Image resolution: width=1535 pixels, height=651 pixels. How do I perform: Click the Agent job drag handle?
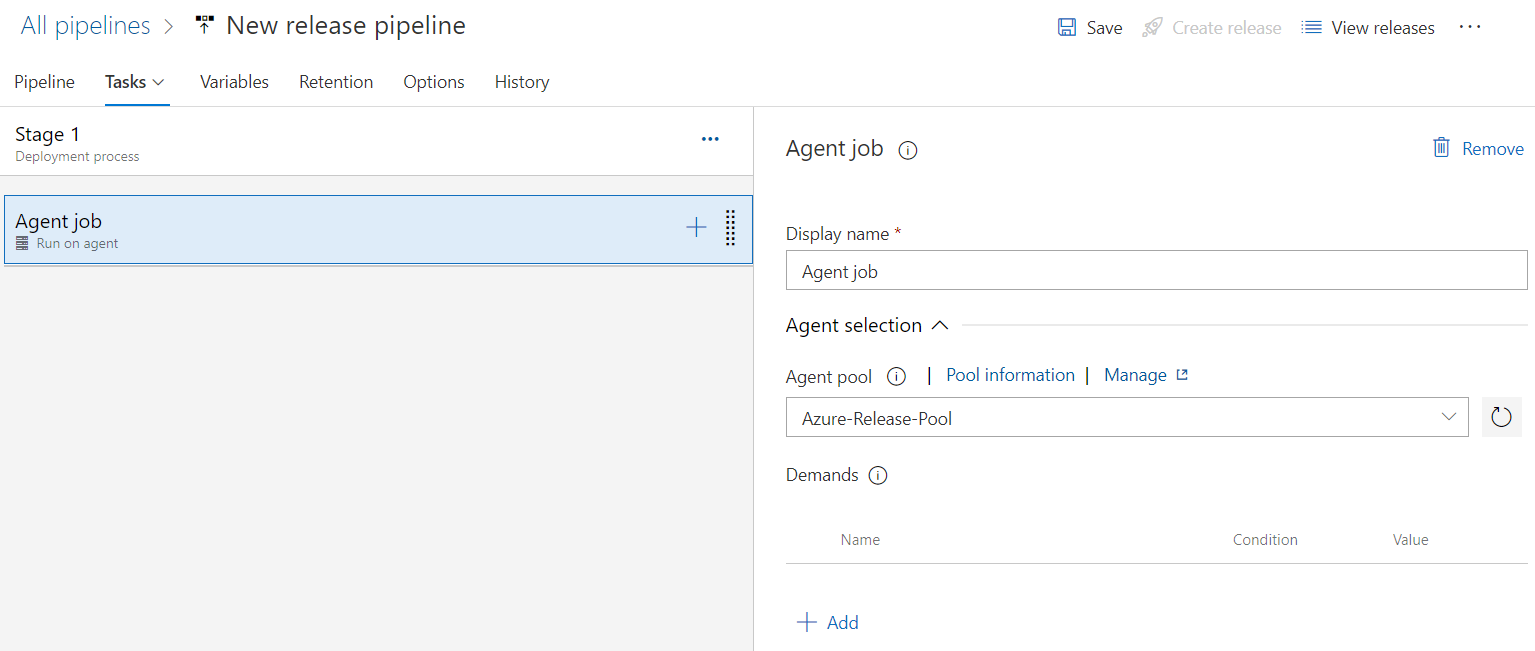coord(730,228)
